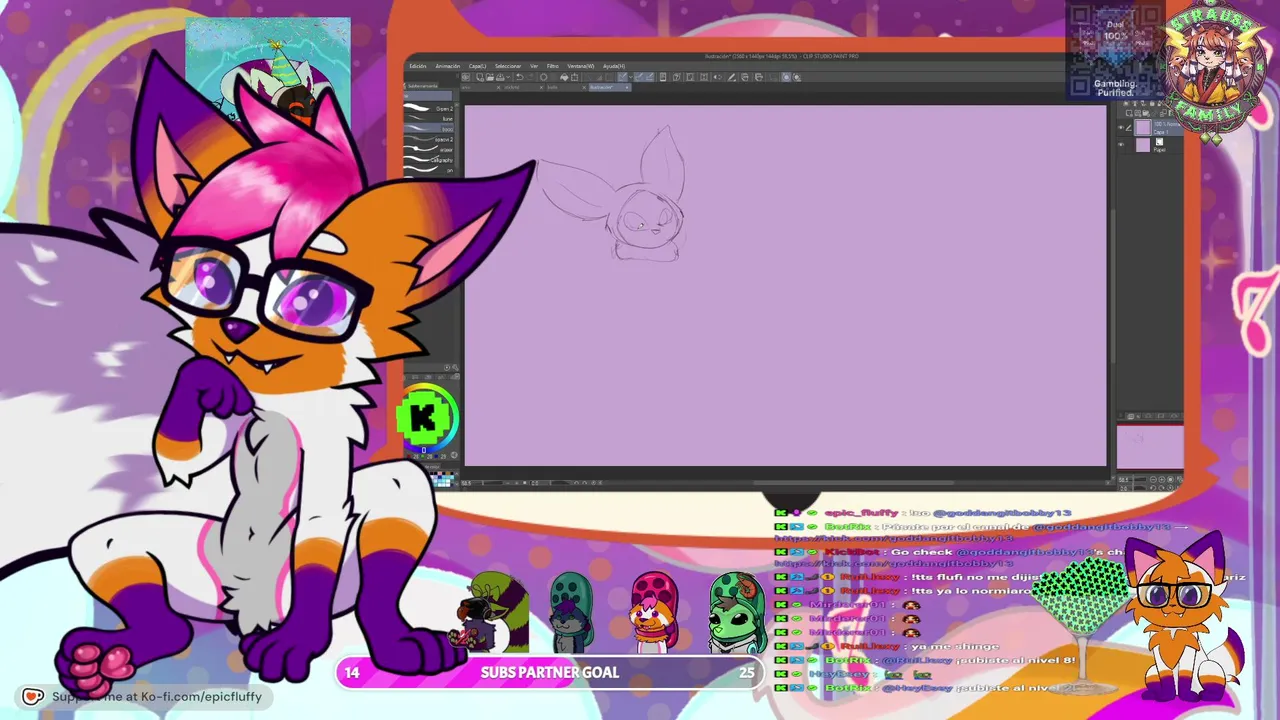The width and height of the screenshot is (1280, 720).
Task: Click the circular Clear icon in command bar
Action: [x=545, y=77]
